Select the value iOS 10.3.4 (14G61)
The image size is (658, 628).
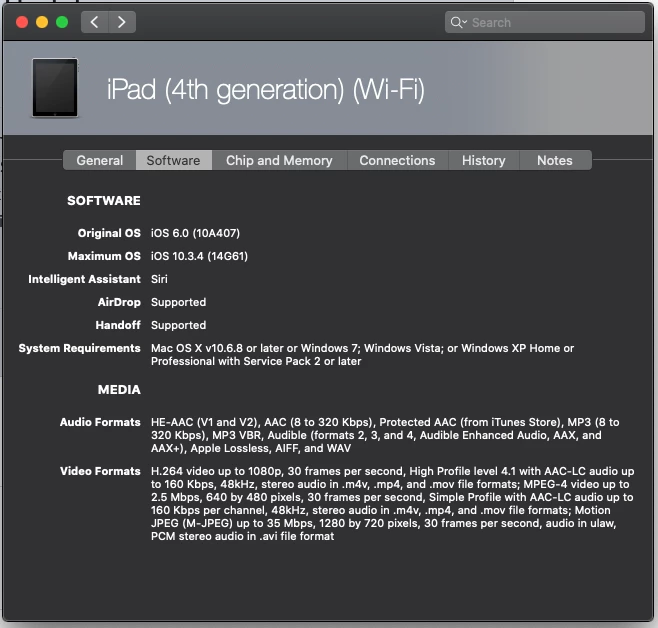(x=199, y=256)
